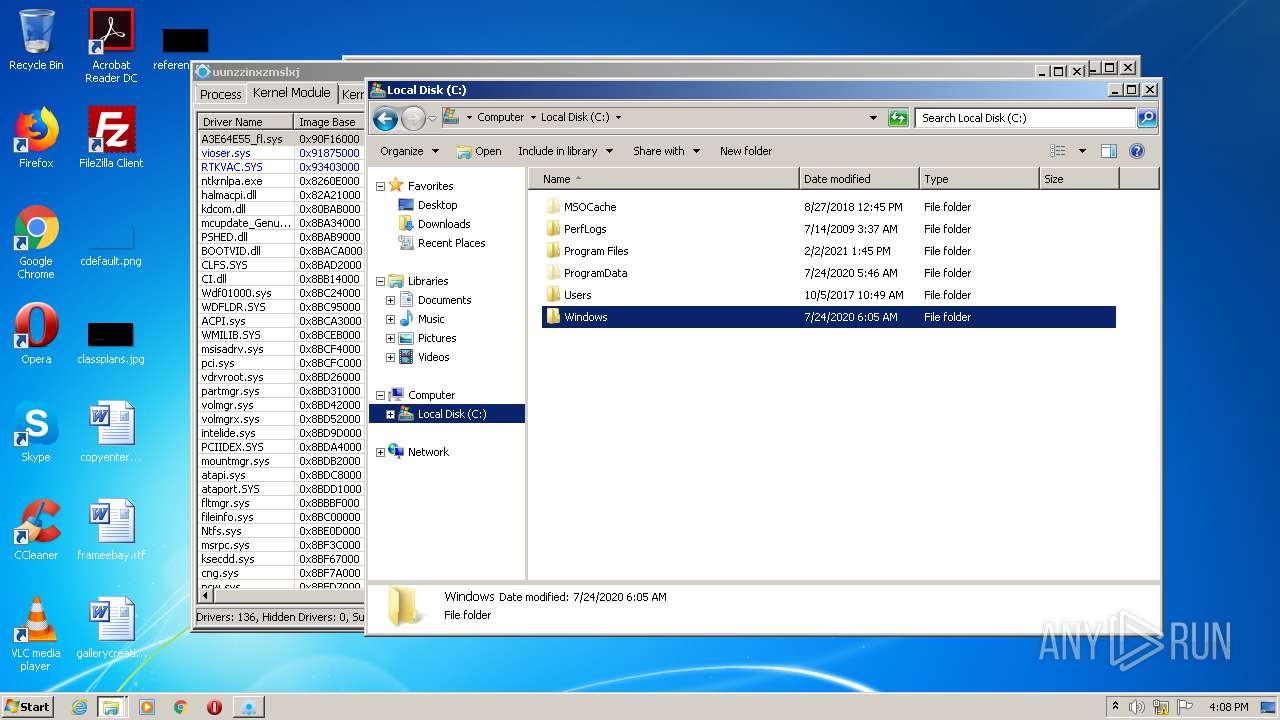The image size is (1280, 720).
Task: Open Acrobat Reader DC desktop icon
Action: point(111,46)
